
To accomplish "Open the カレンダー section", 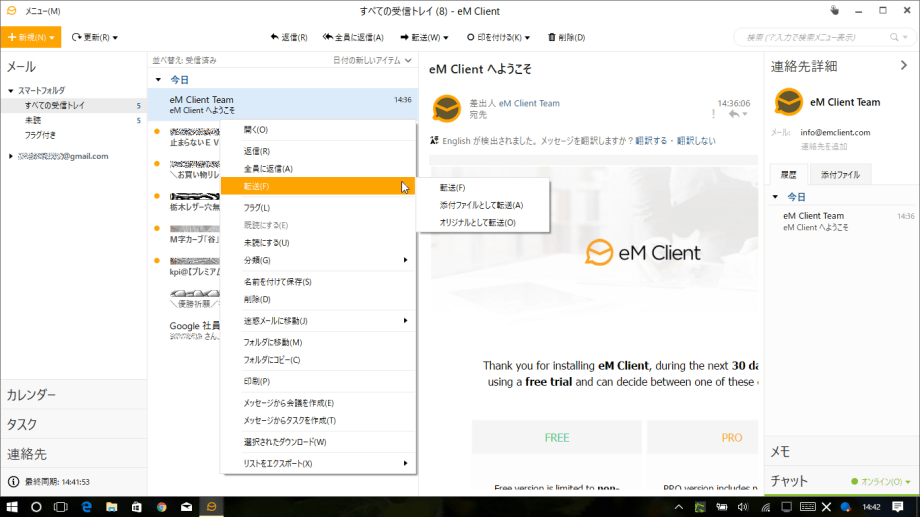I will [x=74, y=394].
